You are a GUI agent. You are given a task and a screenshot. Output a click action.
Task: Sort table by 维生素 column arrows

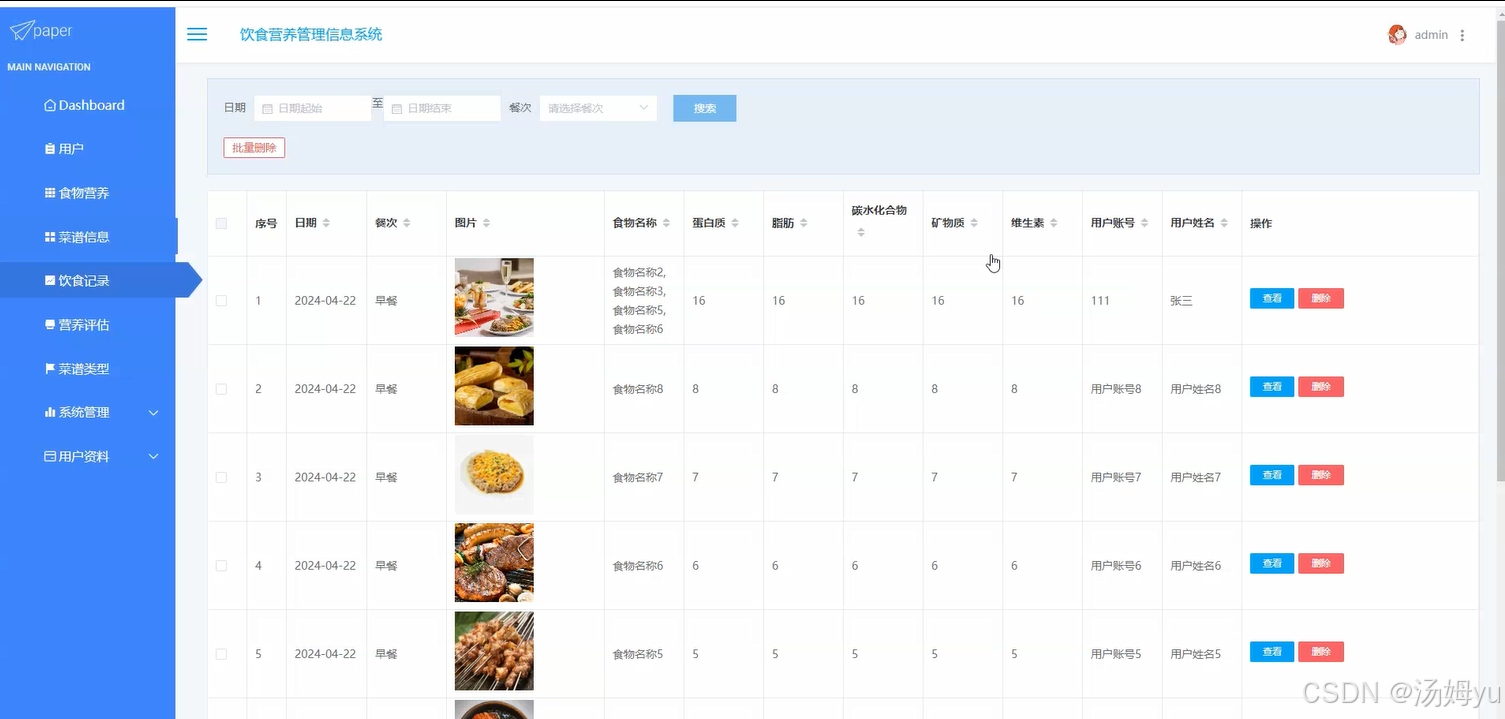pyautogui.click(x=1054, y=223)
